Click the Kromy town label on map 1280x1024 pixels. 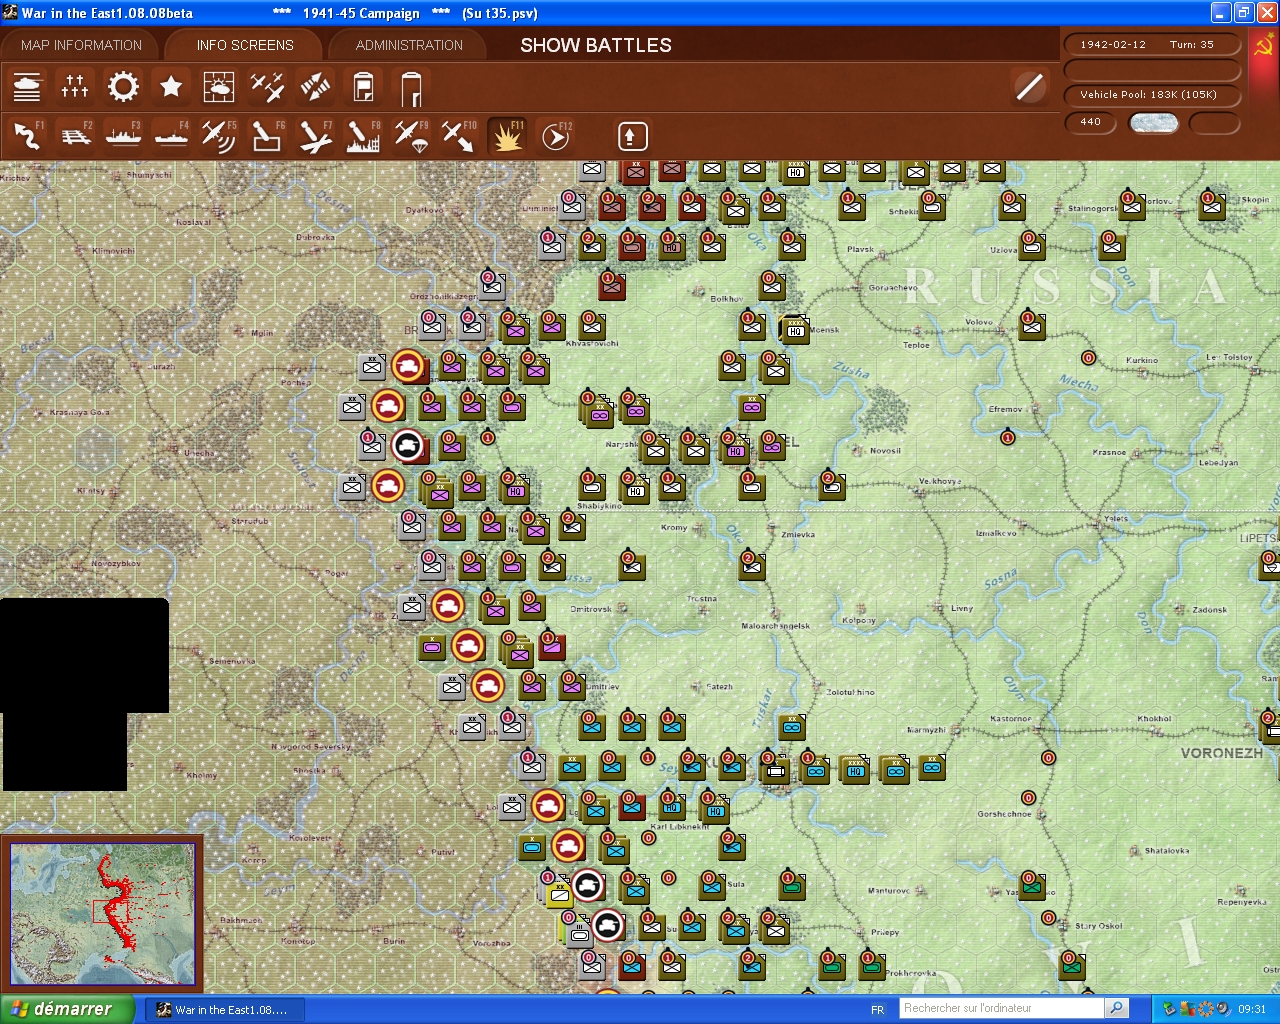(674, 527)
